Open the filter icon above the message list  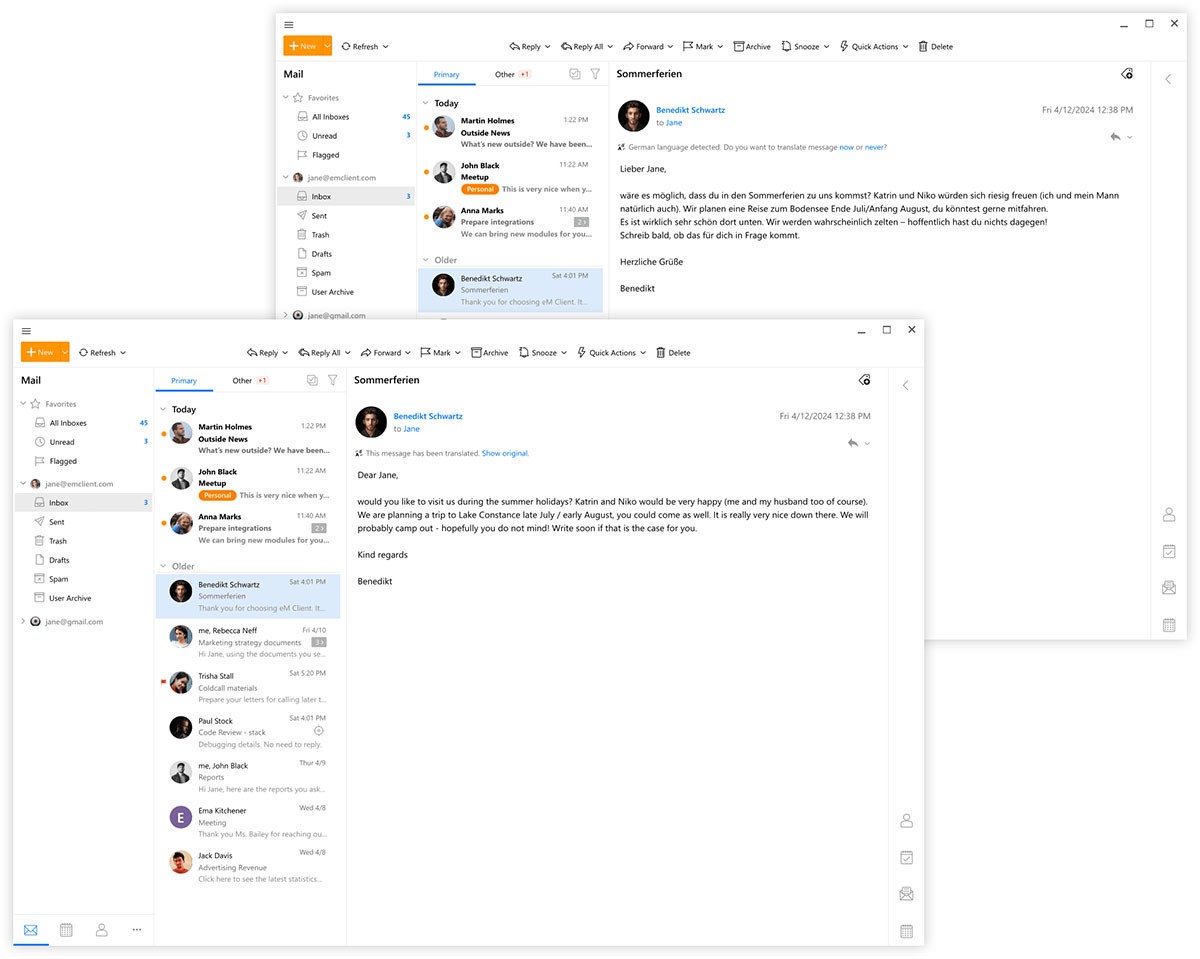332,380
